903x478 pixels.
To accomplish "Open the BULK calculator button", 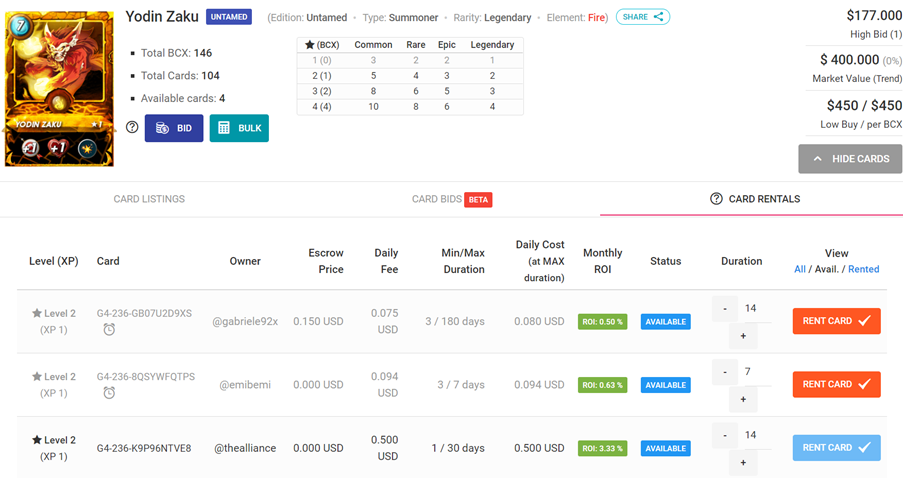I will tap(239, 128).
